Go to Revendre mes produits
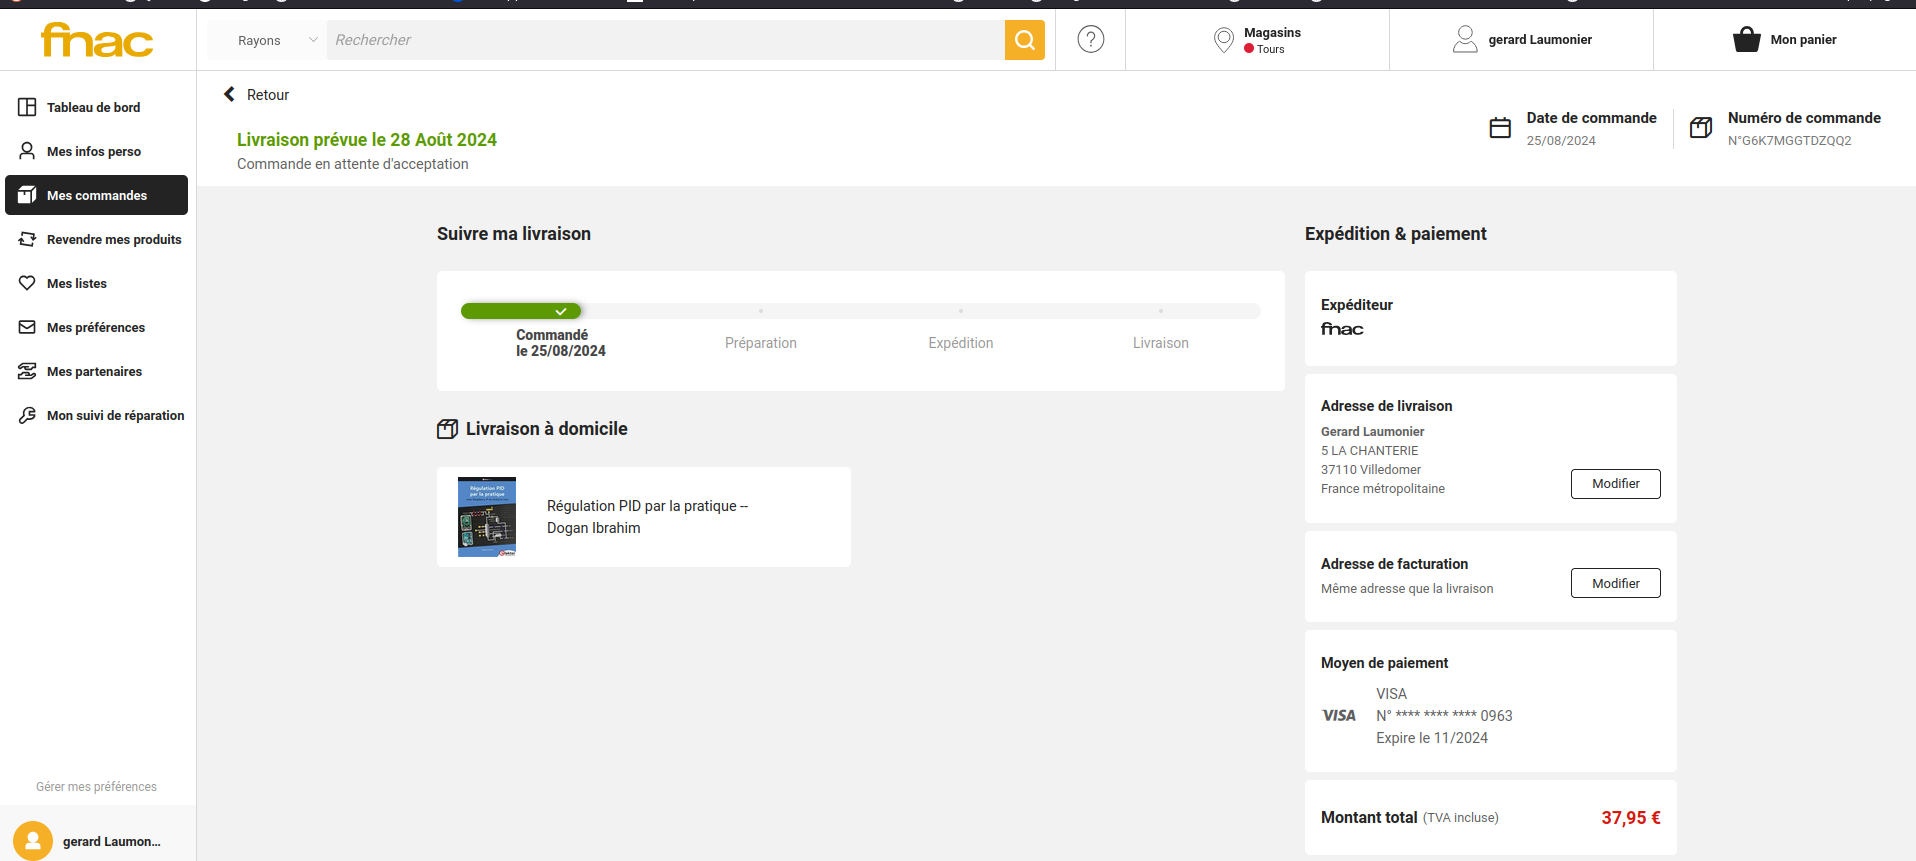The width and height of the screenshot is (1916, 861). [x=113, y=239]
